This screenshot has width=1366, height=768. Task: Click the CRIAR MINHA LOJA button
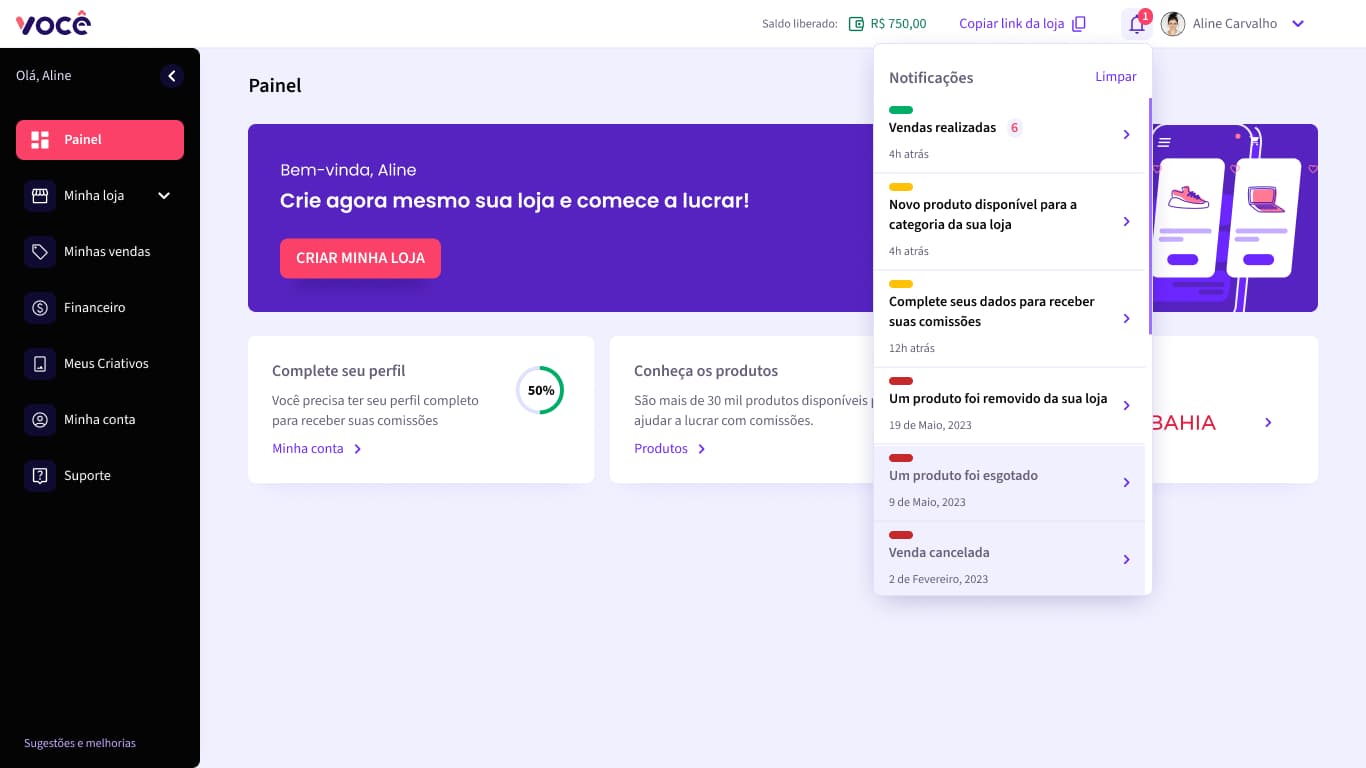tap(360, 258)
